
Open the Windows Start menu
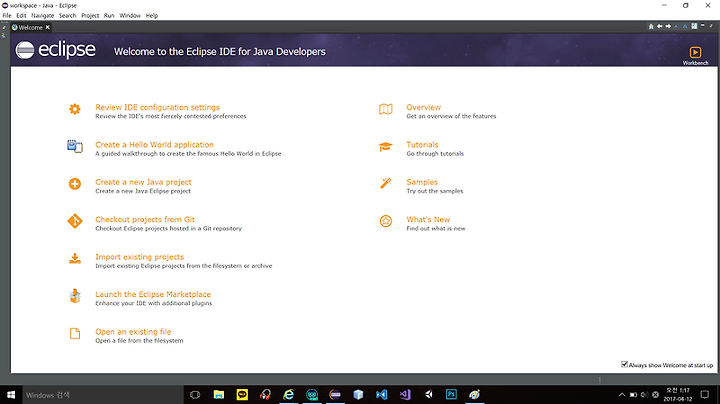coord(11,395)
